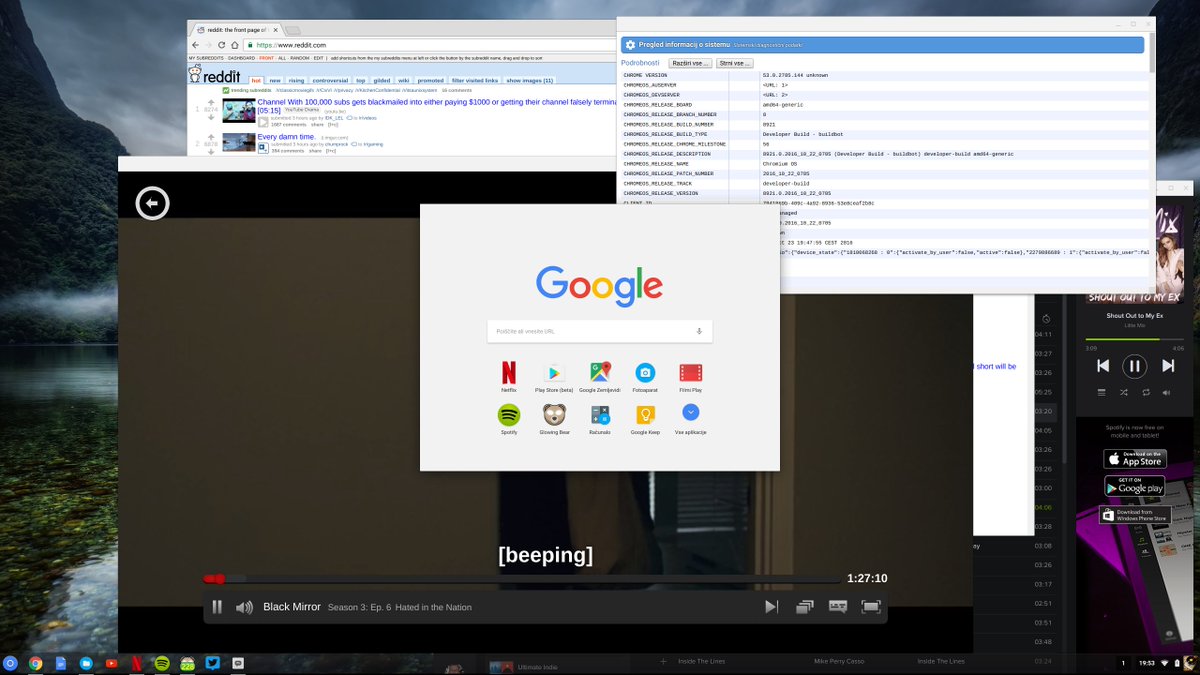Open reddit's 'wiki' tab
The width and height of the screenshot is (1200, 675).
(404, 80)
